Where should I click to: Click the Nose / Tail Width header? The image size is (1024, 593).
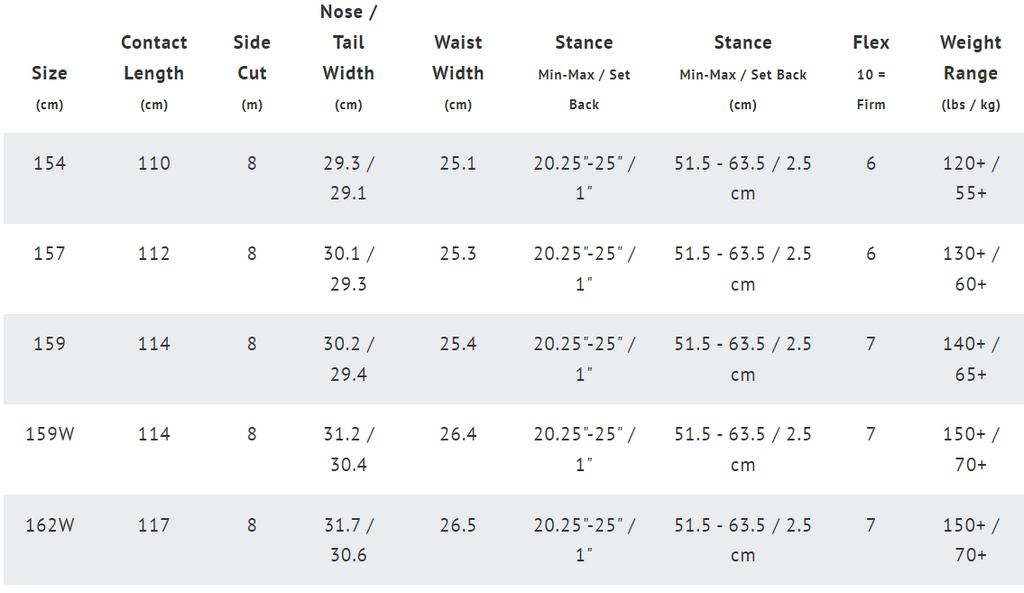tap(349, 57)
